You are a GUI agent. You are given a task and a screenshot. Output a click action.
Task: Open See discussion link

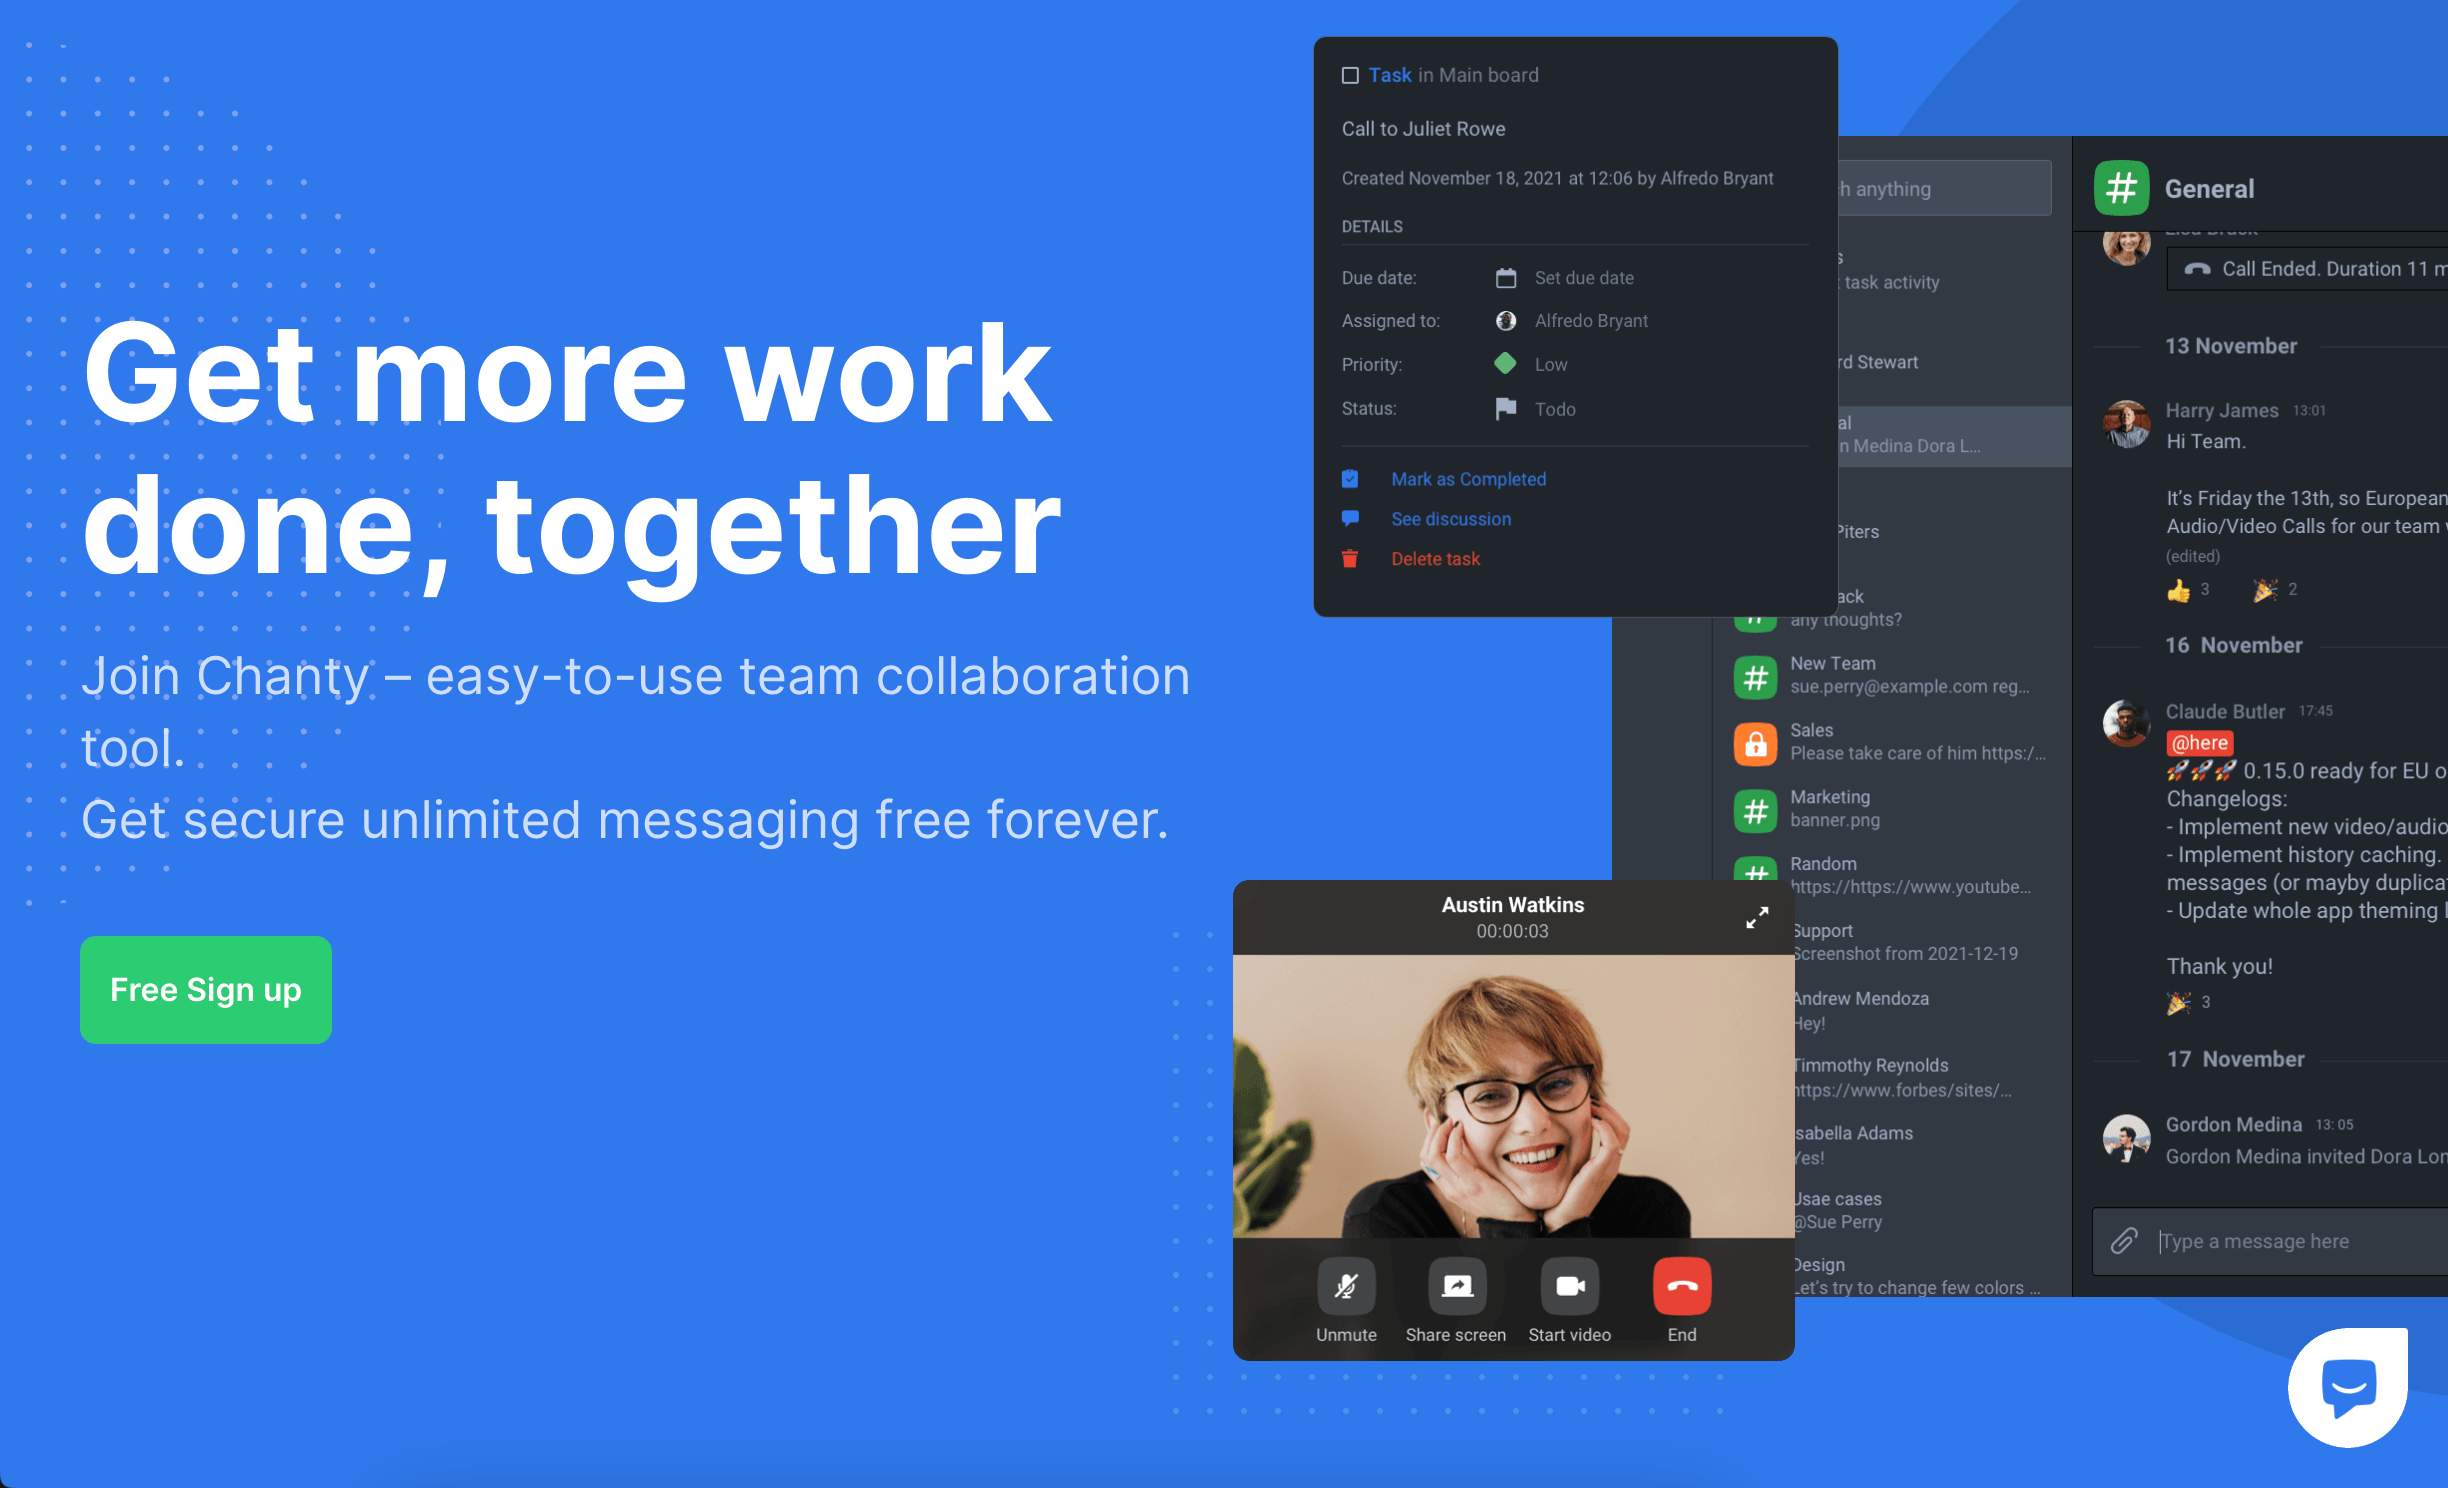coord(1451,519)
